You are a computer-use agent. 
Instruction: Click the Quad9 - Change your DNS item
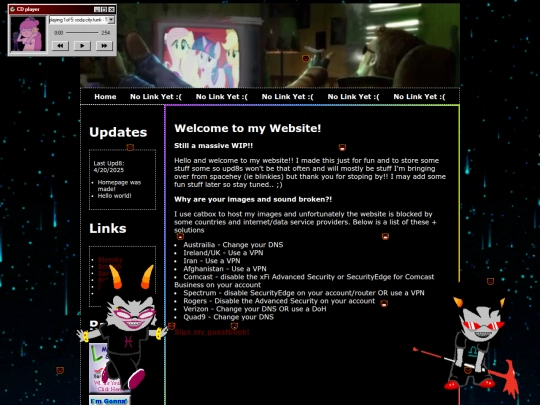pos(228,317)
